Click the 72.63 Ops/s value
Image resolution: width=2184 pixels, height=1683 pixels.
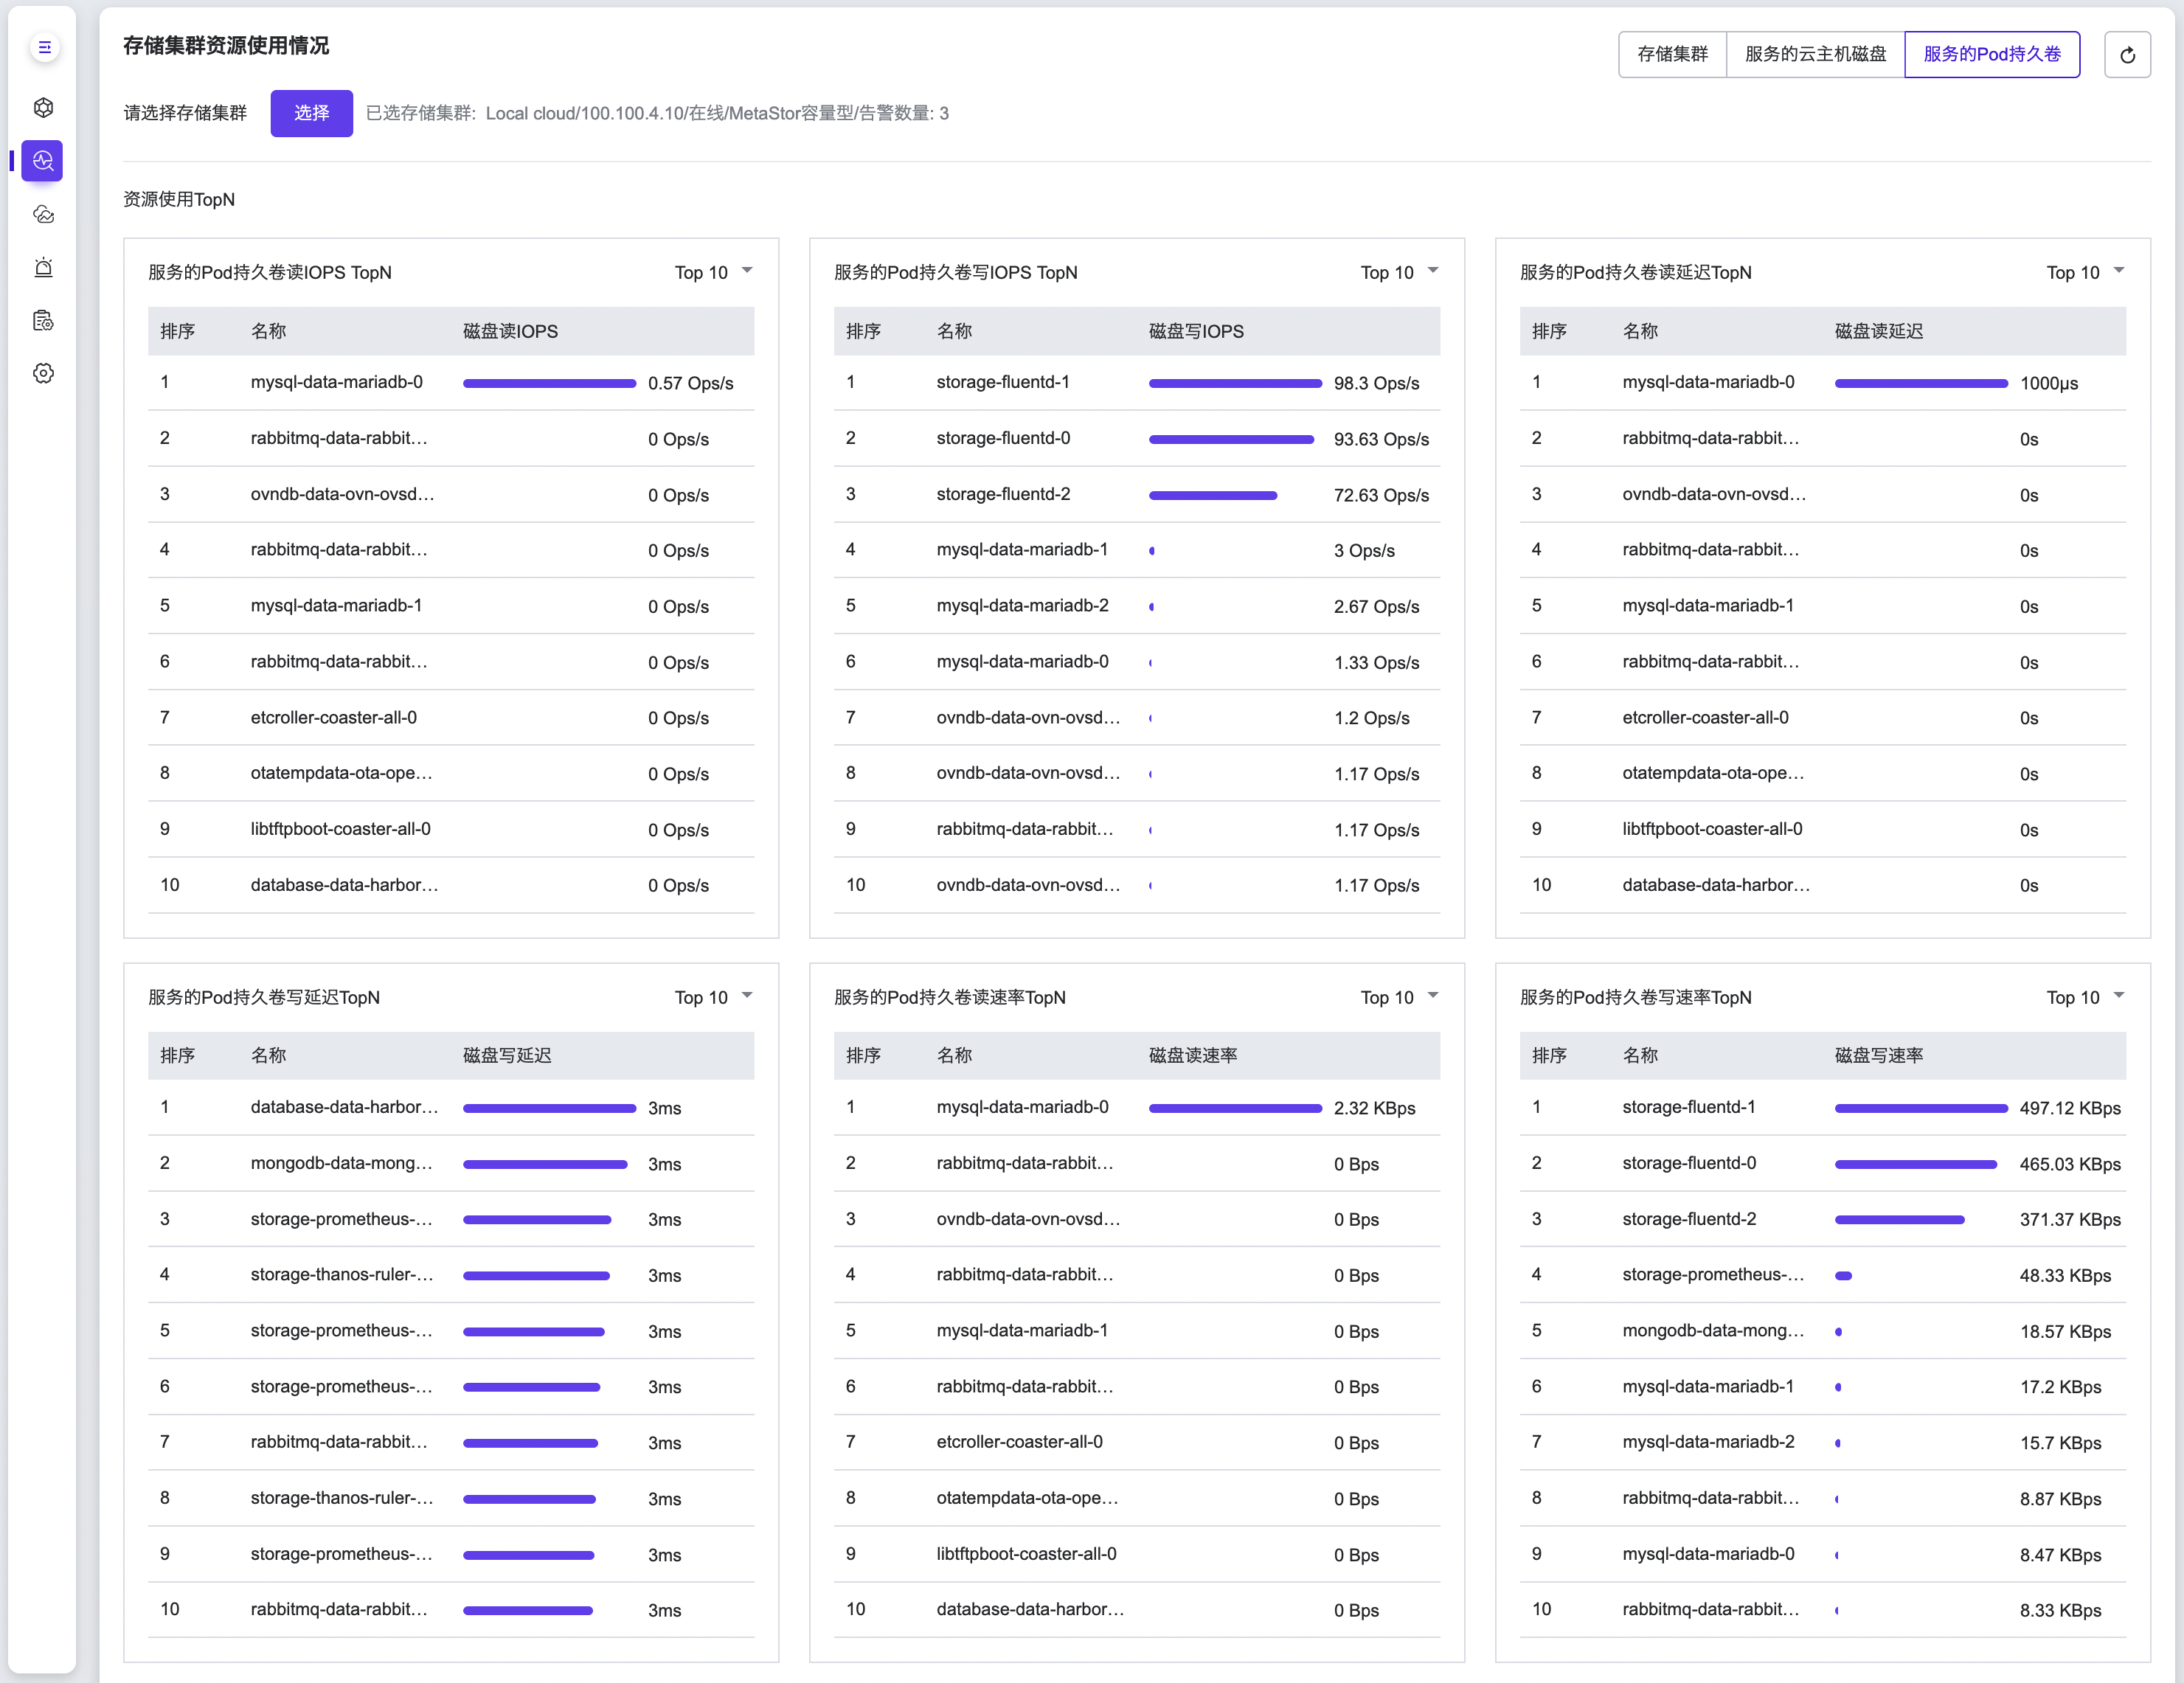(x=1381, y=495)
